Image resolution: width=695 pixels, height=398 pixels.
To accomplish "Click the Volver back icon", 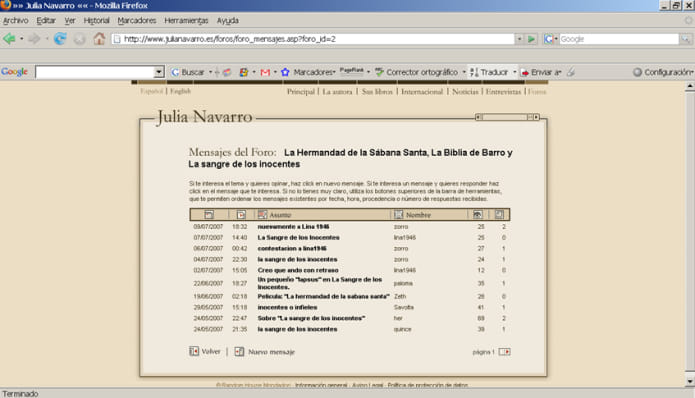I will coord(194,351).
